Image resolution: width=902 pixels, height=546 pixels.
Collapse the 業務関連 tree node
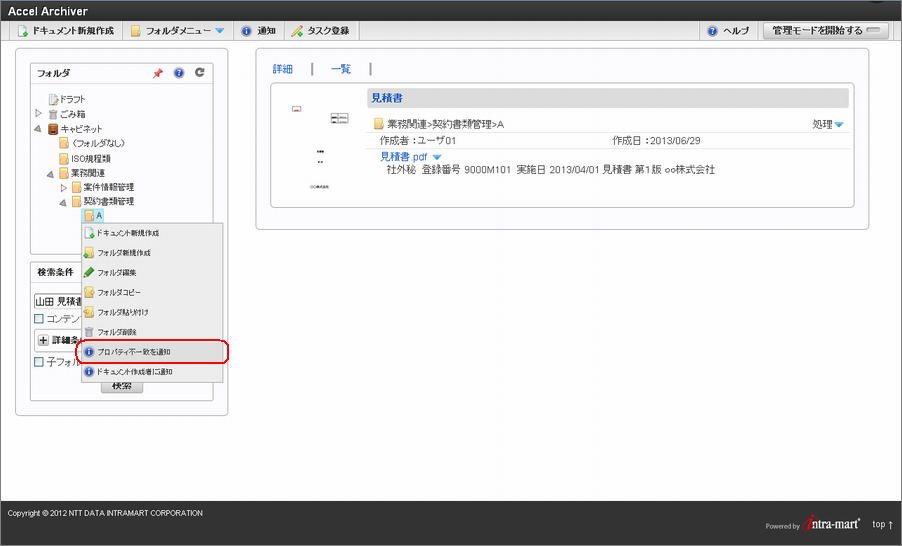point(50,174)
